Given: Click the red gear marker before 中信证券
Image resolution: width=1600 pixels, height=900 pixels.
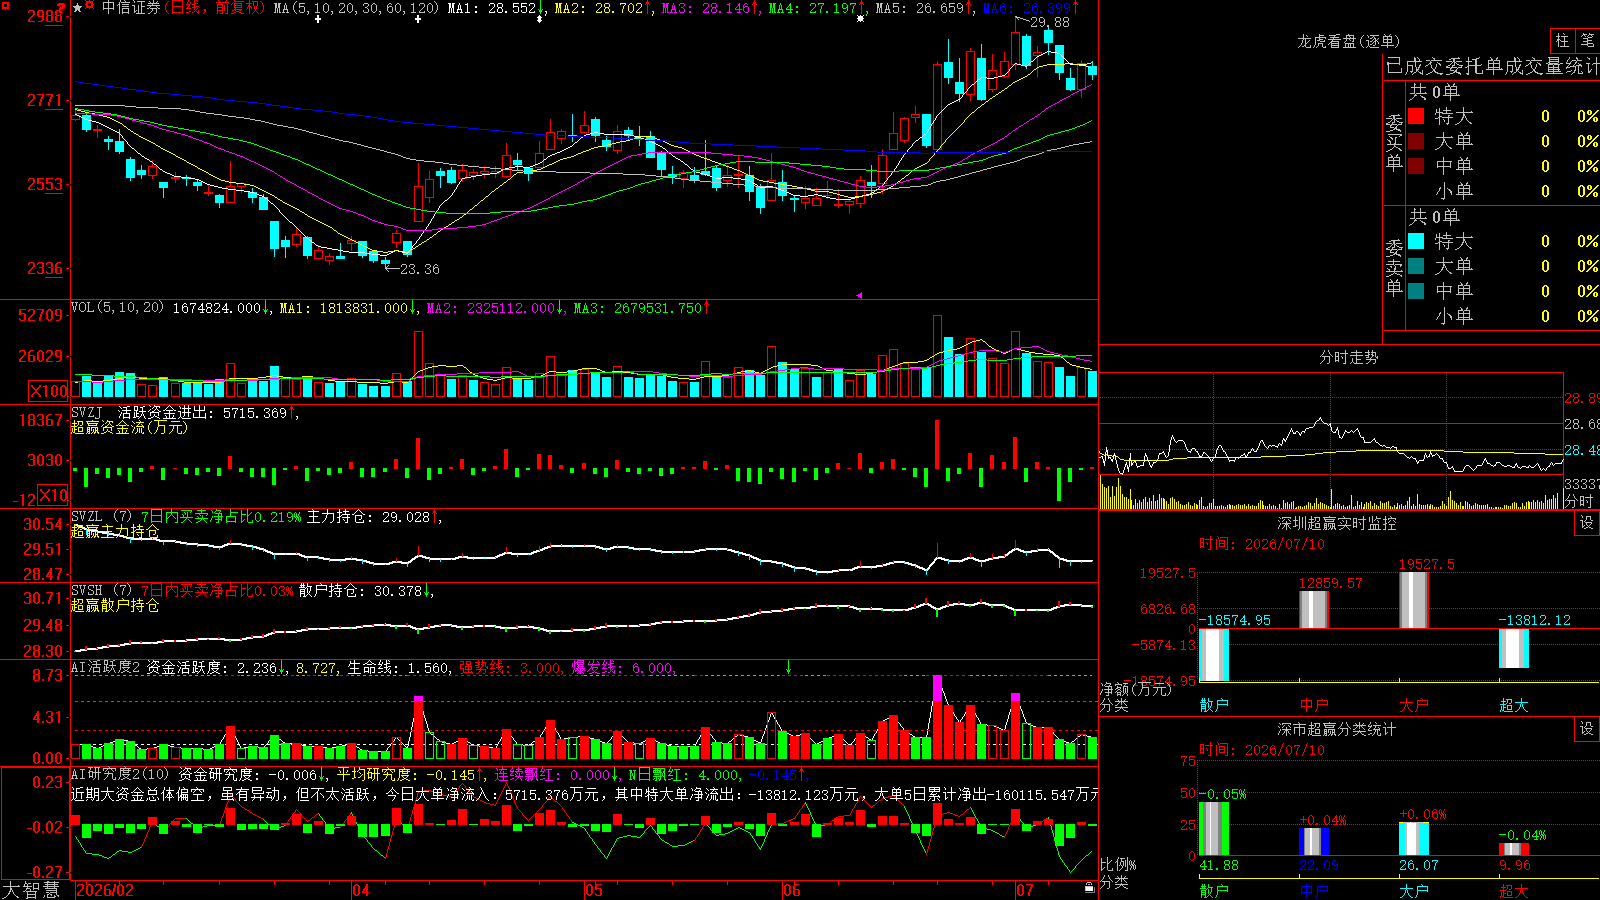Looking at the screenshot, I should pyautogui.click(x=90, y=7).
